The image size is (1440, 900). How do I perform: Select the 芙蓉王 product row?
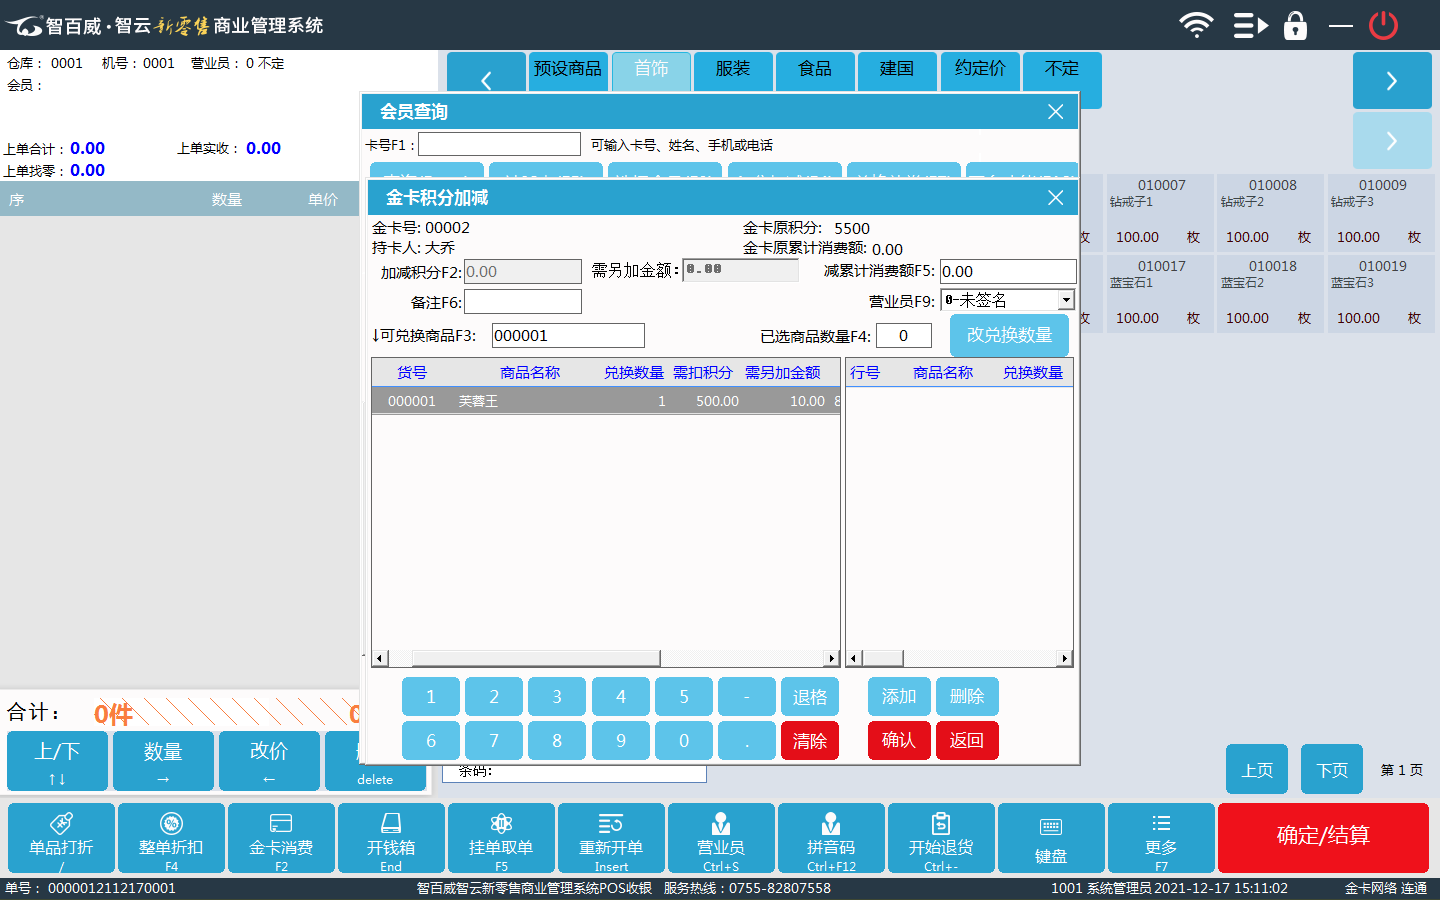tap(605, 401)
